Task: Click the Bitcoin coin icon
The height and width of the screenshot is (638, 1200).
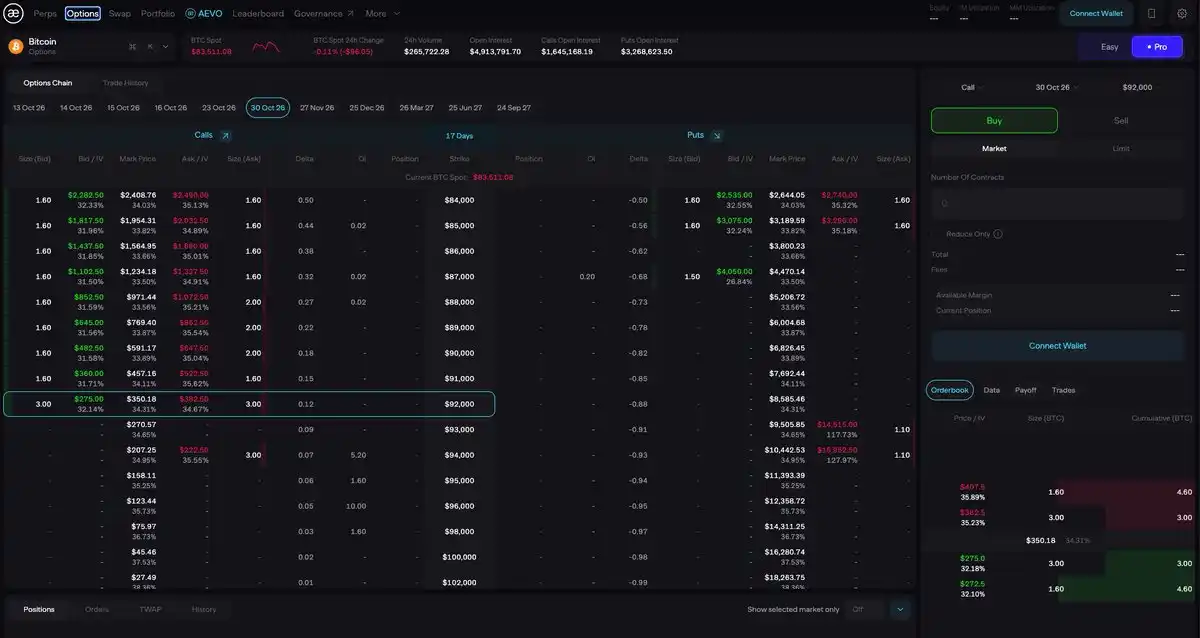Action: pyautogui.click(x=16, y=46)
